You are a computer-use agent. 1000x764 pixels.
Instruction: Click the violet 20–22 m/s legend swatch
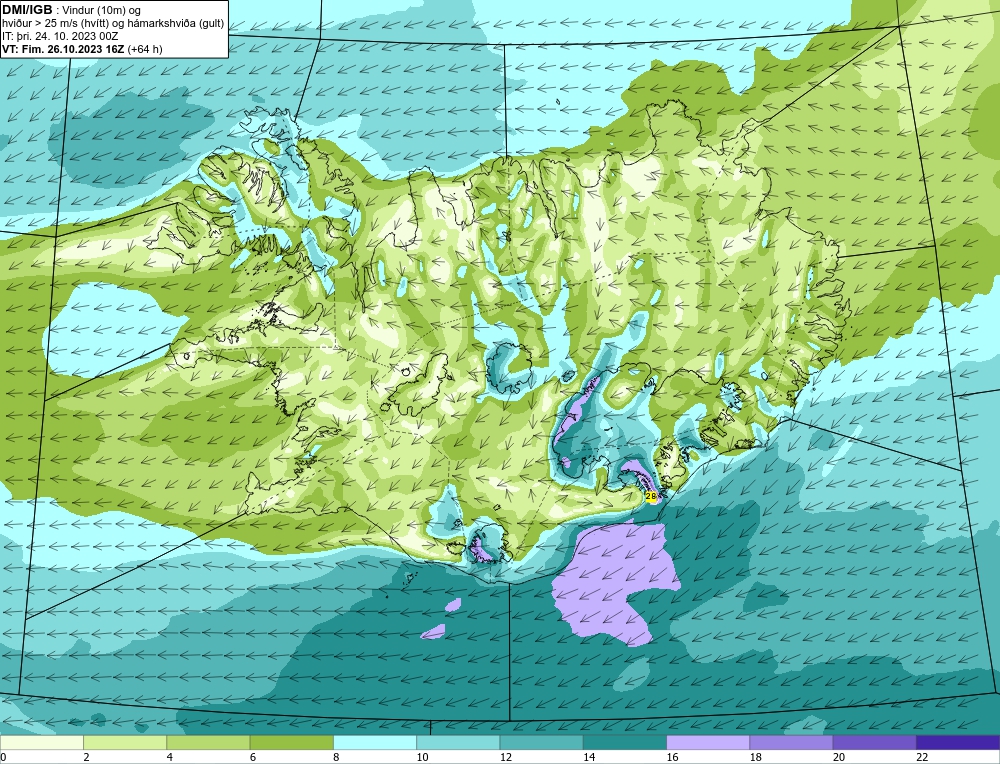click(874, 743)
